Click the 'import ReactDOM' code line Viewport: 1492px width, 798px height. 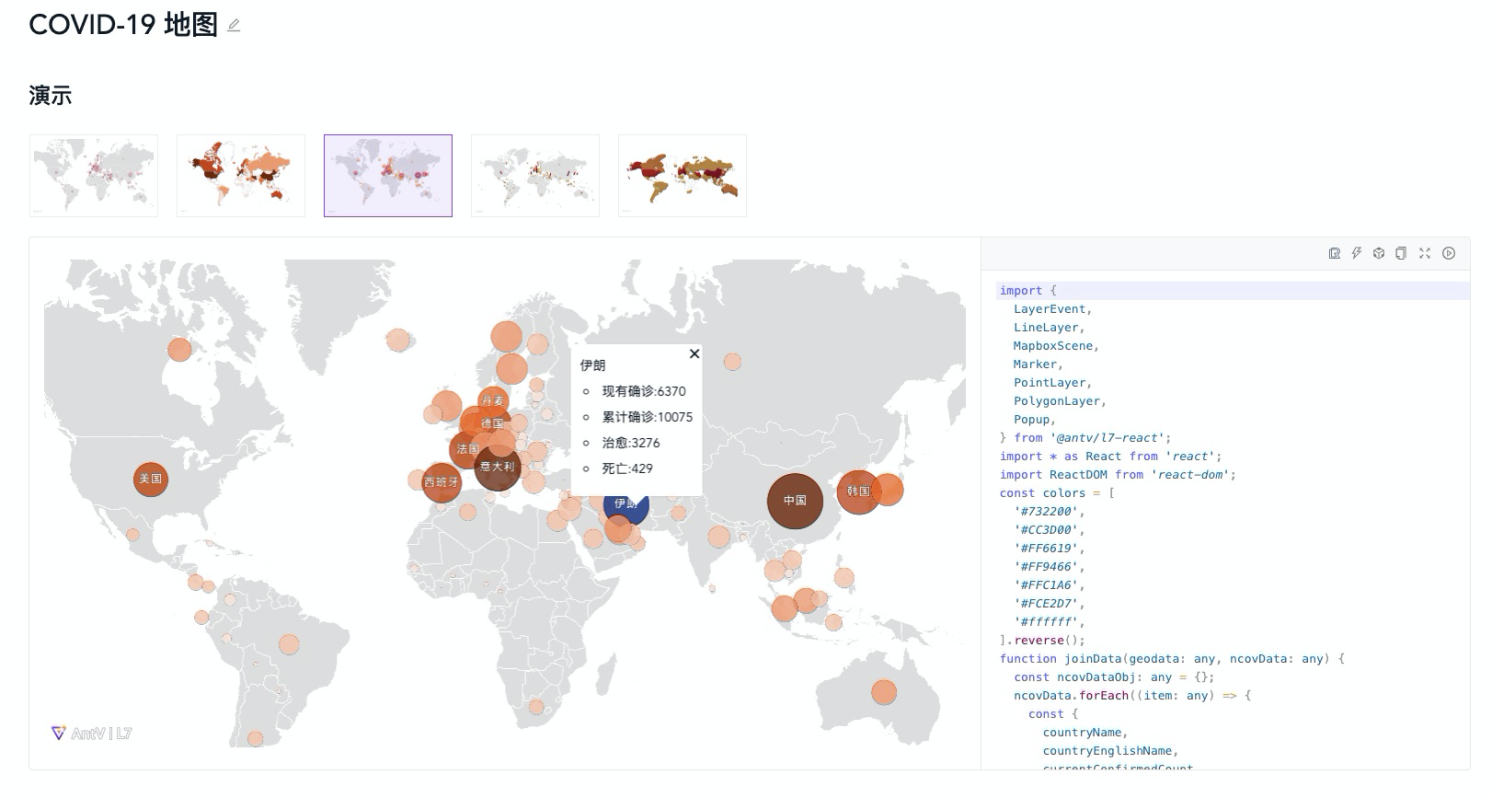pos(1118,475)
